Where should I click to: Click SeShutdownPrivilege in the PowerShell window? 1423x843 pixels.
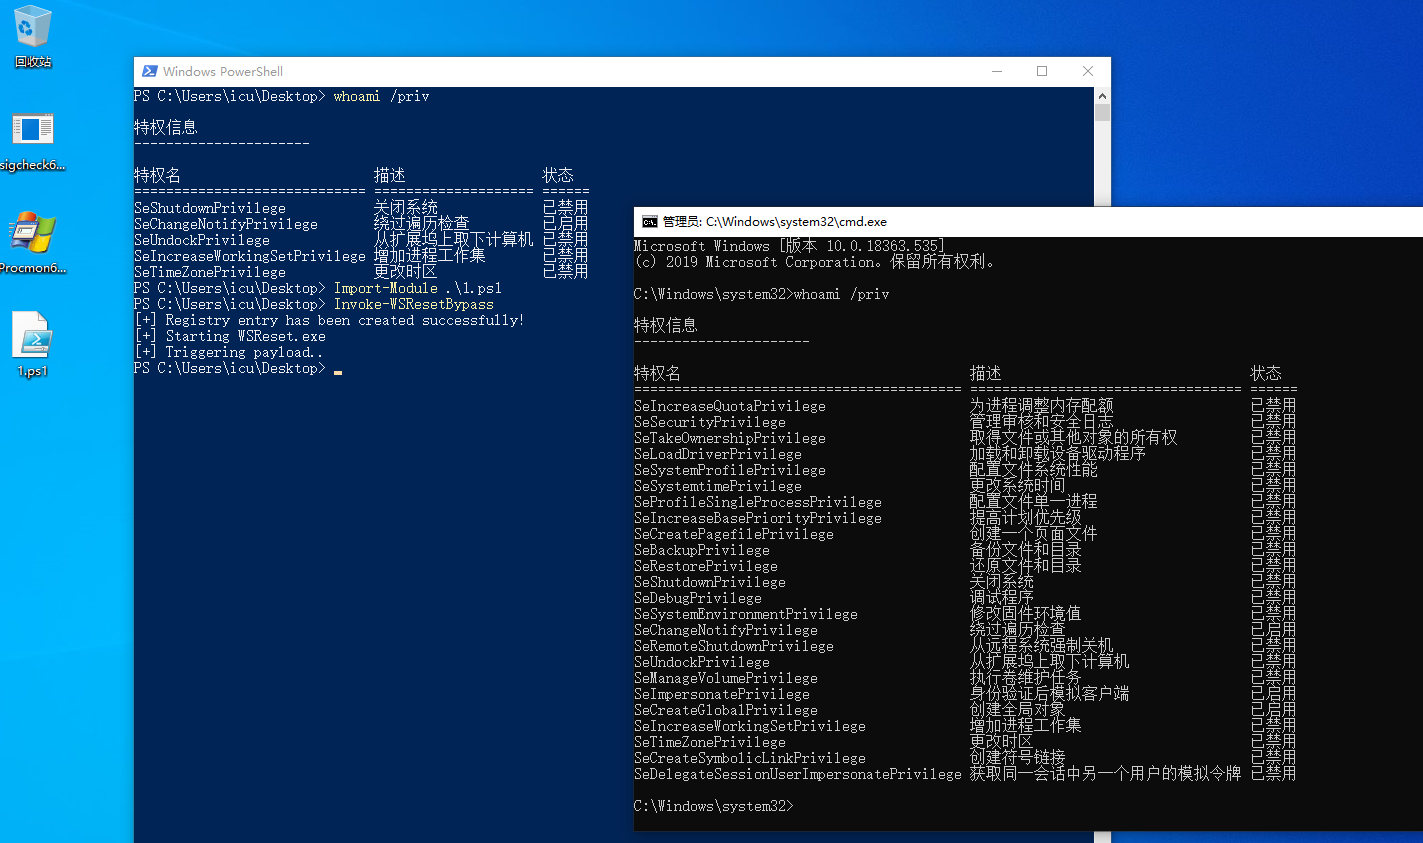(x=210, y=208)
